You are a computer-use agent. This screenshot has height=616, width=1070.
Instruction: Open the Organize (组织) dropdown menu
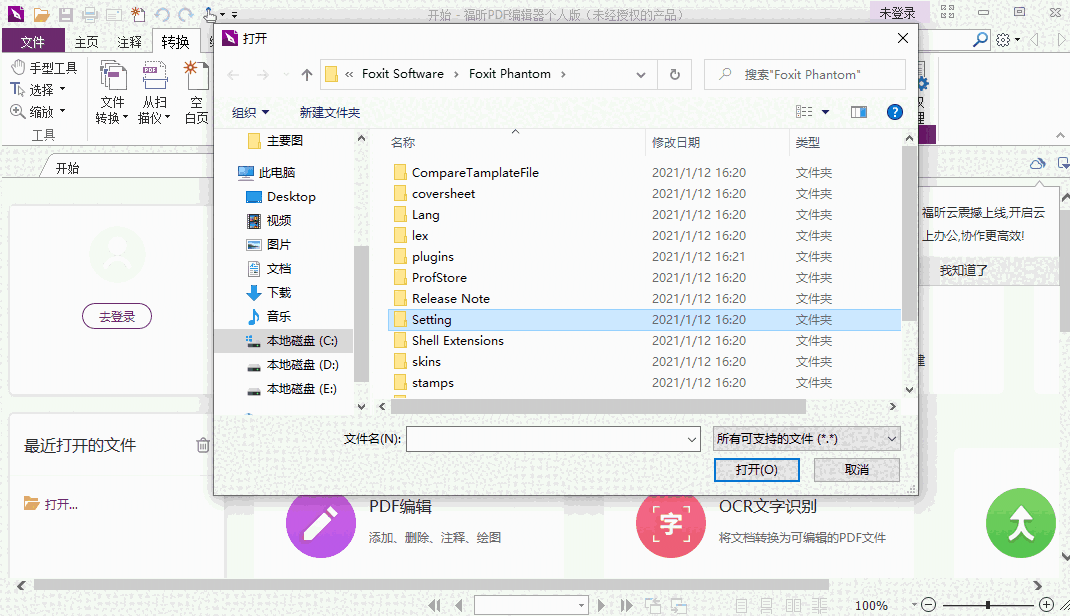click(x=250, y=113)
